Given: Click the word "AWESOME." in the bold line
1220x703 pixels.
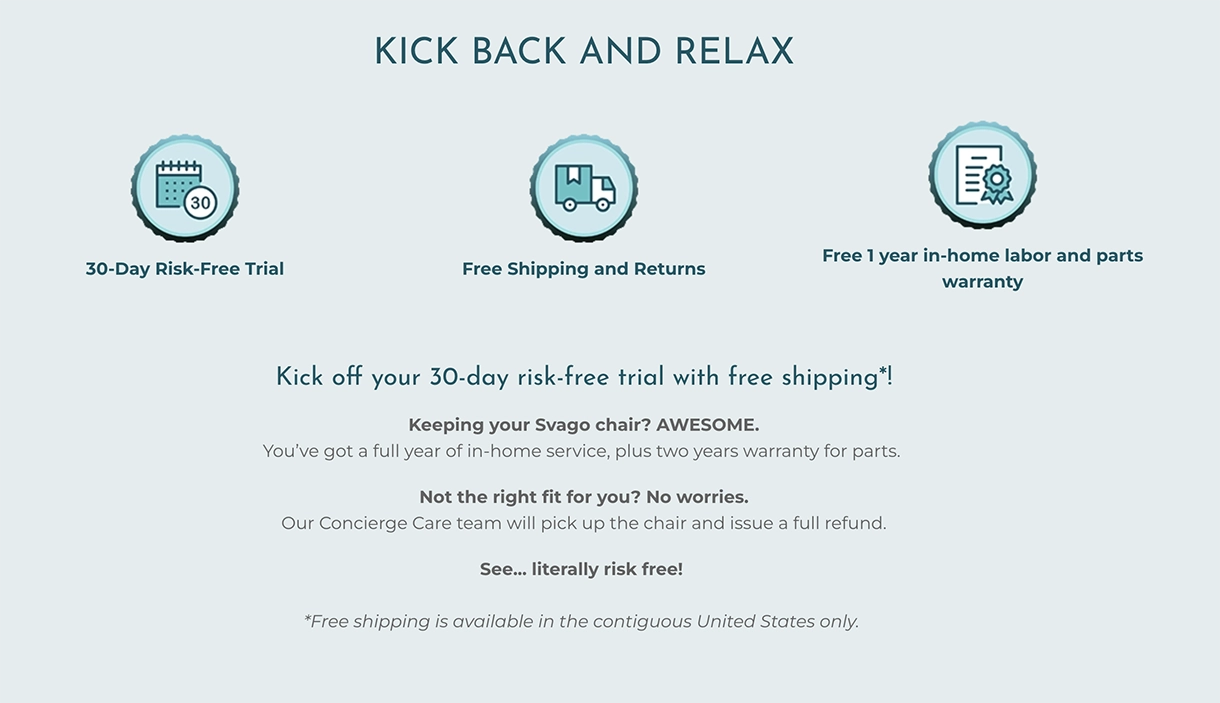Looking at the screenshot, I should [x=708, y=425].
